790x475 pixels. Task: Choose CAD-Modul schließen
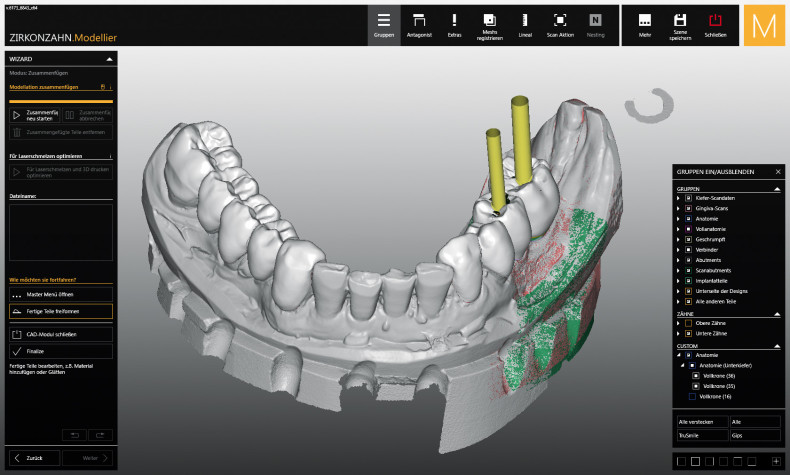[x=61, y=334]
